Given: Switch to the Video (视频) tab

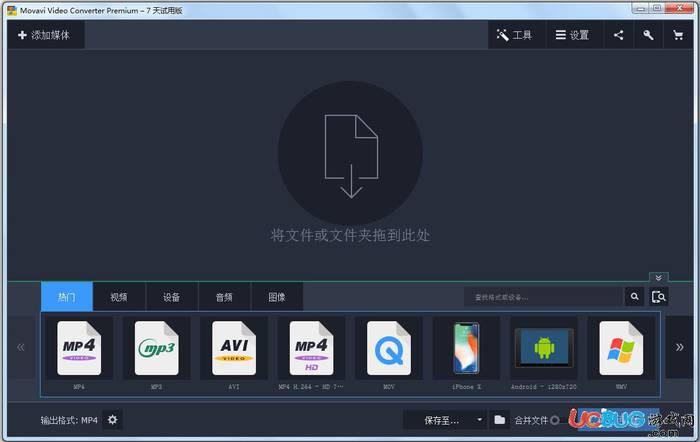Looking at the screenshot, I should tap(119, 297).
